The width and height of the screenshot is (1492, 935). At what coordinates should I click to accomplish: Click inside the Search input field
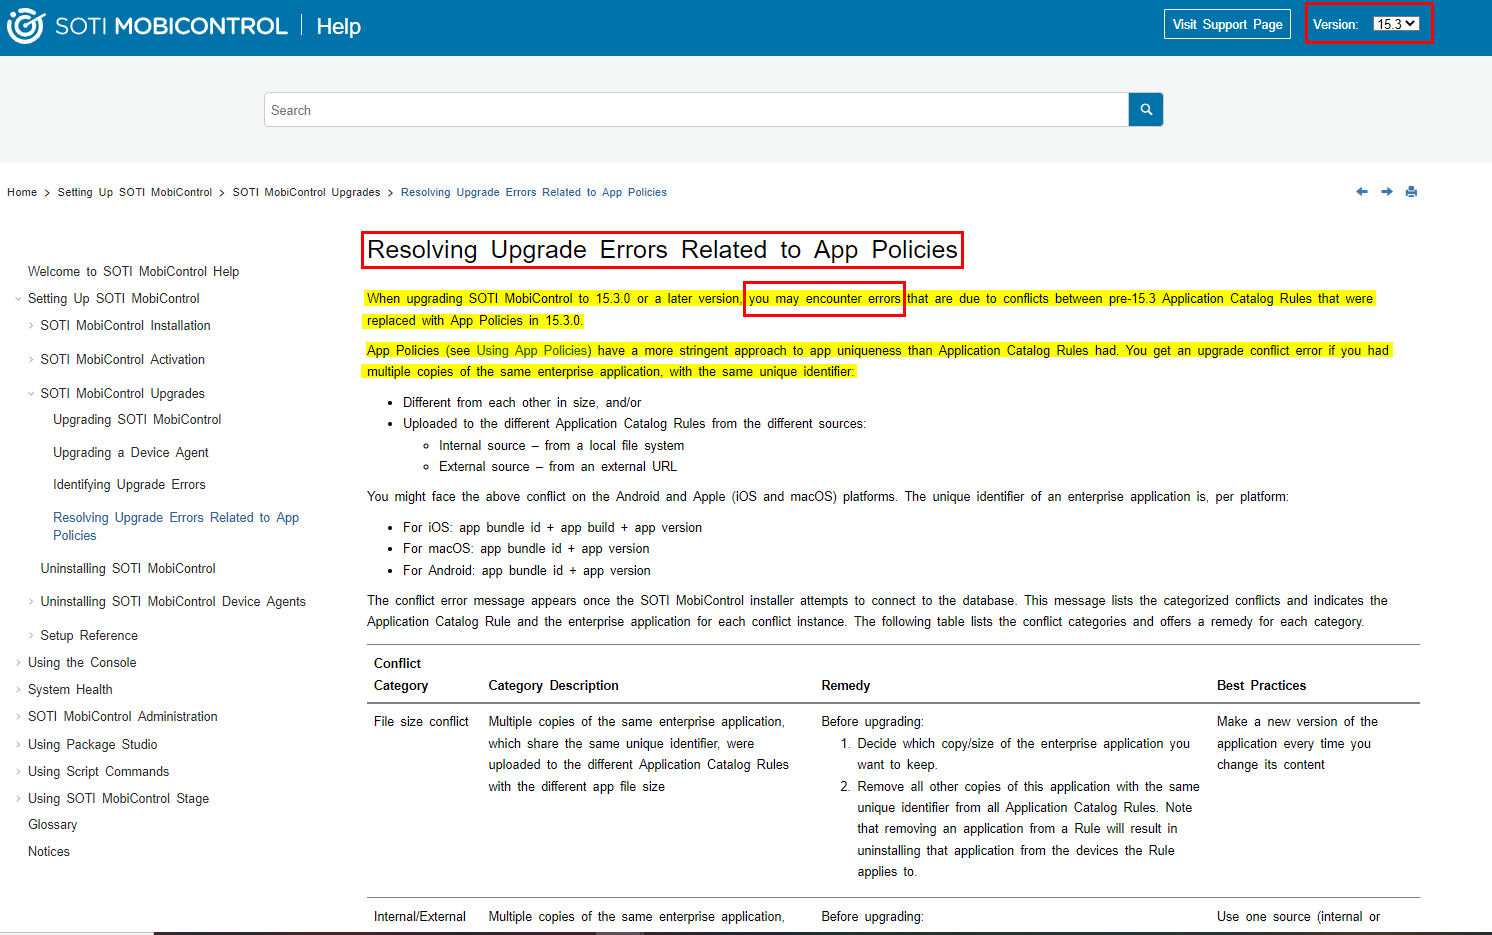(x=695, y=110)
